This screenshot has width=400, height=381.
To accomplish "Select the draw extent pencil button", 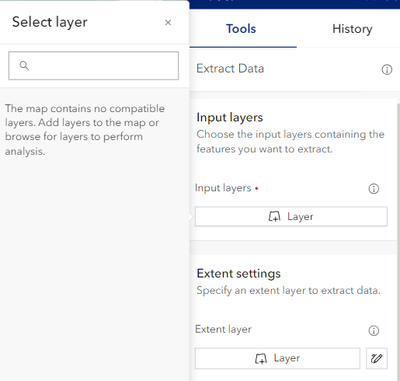I will click(377, 358).
